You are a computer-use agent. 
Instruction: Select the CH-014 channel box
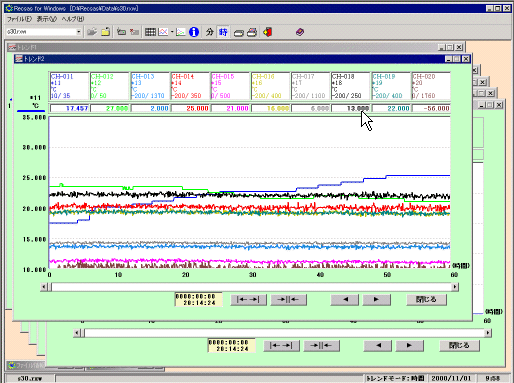pos(190,86)
